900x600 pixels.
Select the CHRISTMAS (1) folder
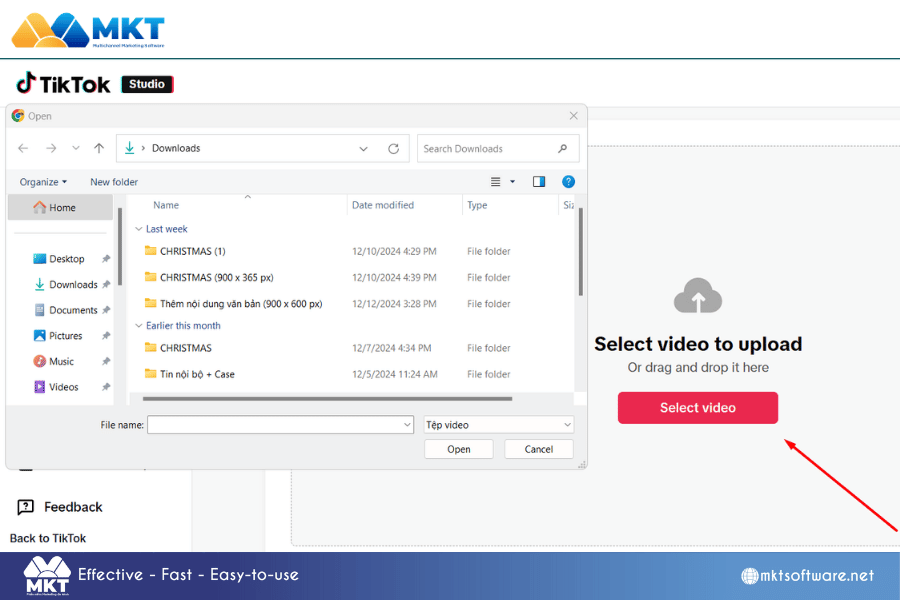click(192, 251)
